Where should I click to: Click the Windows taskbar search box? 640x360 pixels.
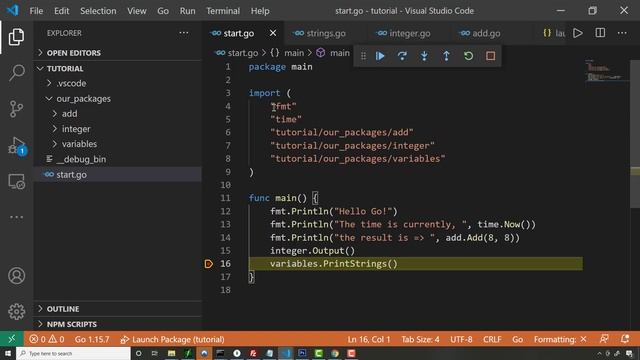73,353
